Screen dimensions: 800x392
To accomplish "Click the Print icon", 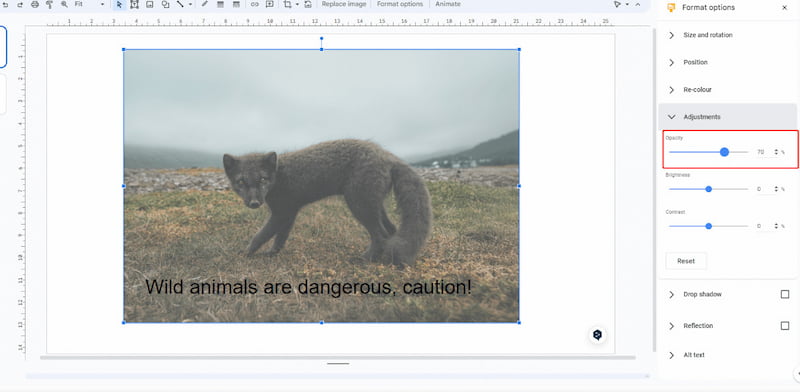I will coord(35,4).
